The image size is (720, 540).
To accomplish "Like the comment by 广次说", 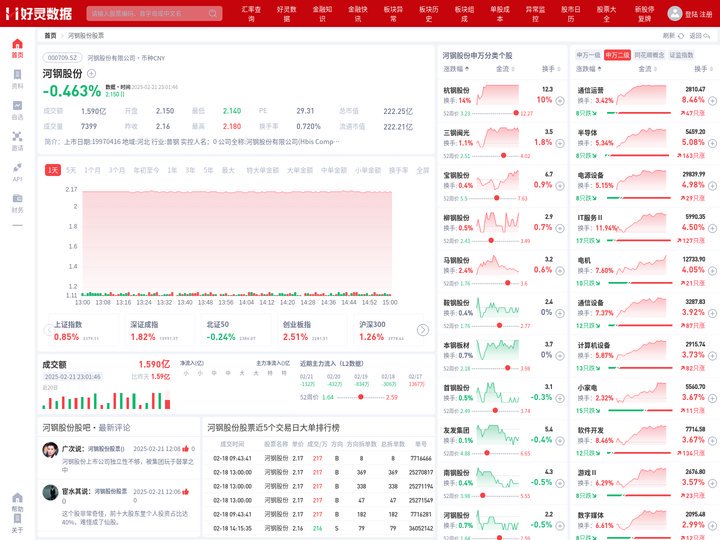I will (x=186, y=449).
